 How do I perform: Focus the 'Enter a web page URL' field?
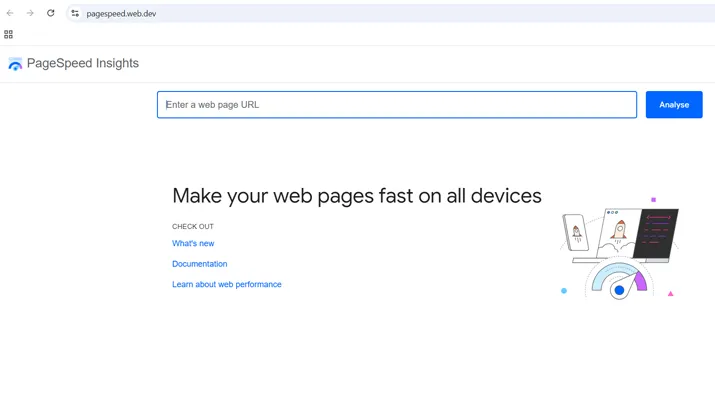[x=397, y=104]
